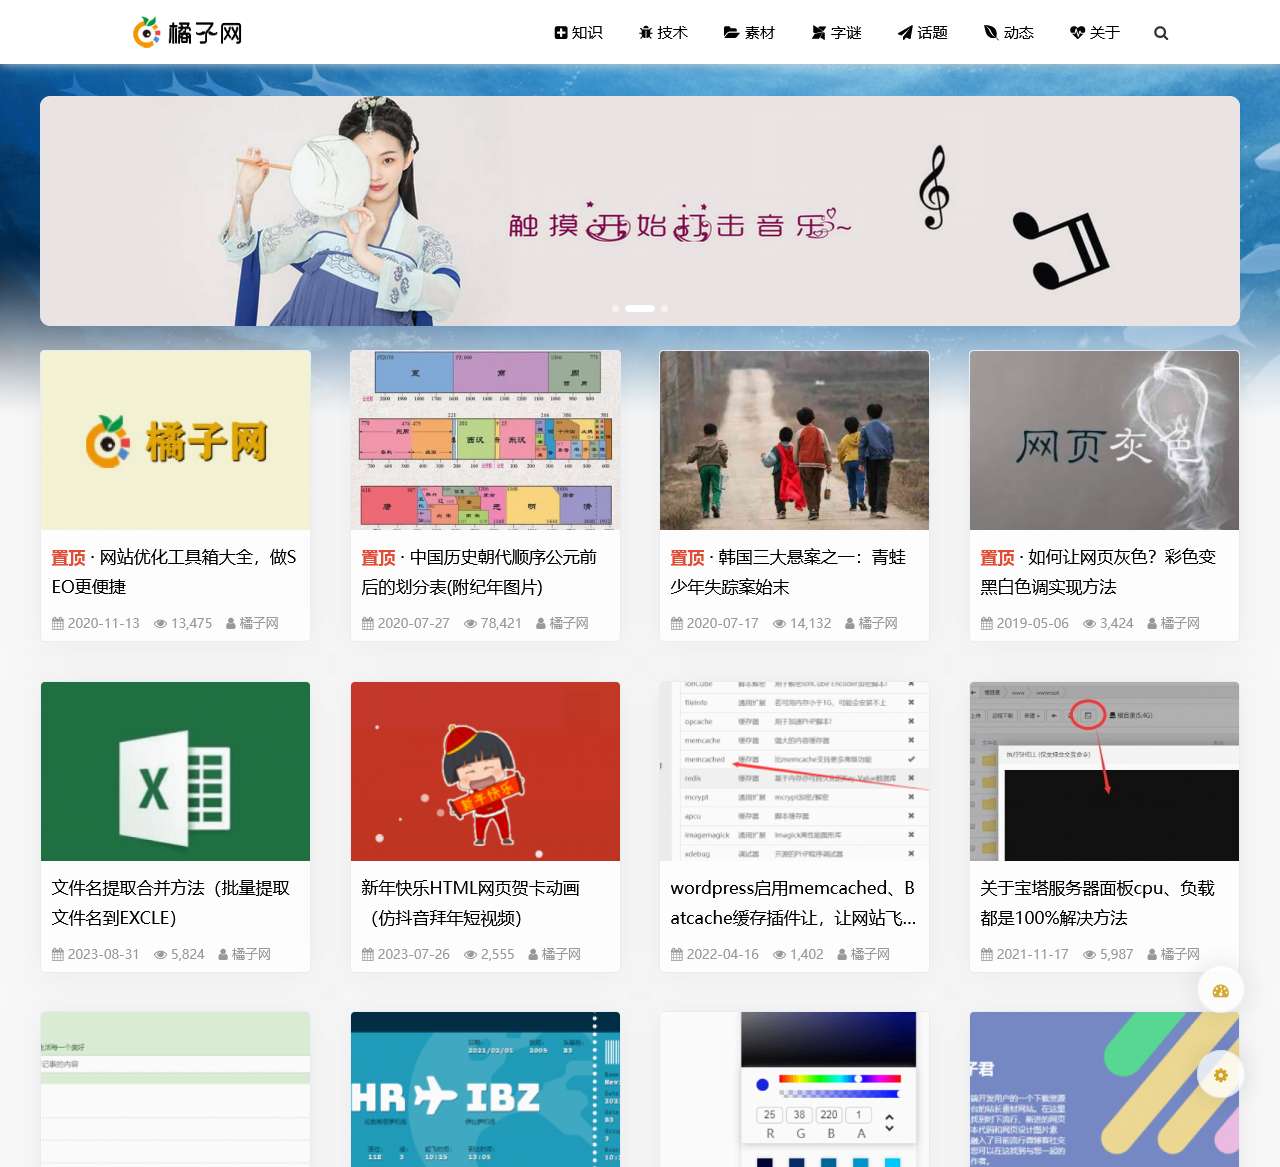Viewport: 1280px width, 1167px height.
Task: Click author 橘子网 on Excel article card
Action: 251,954
